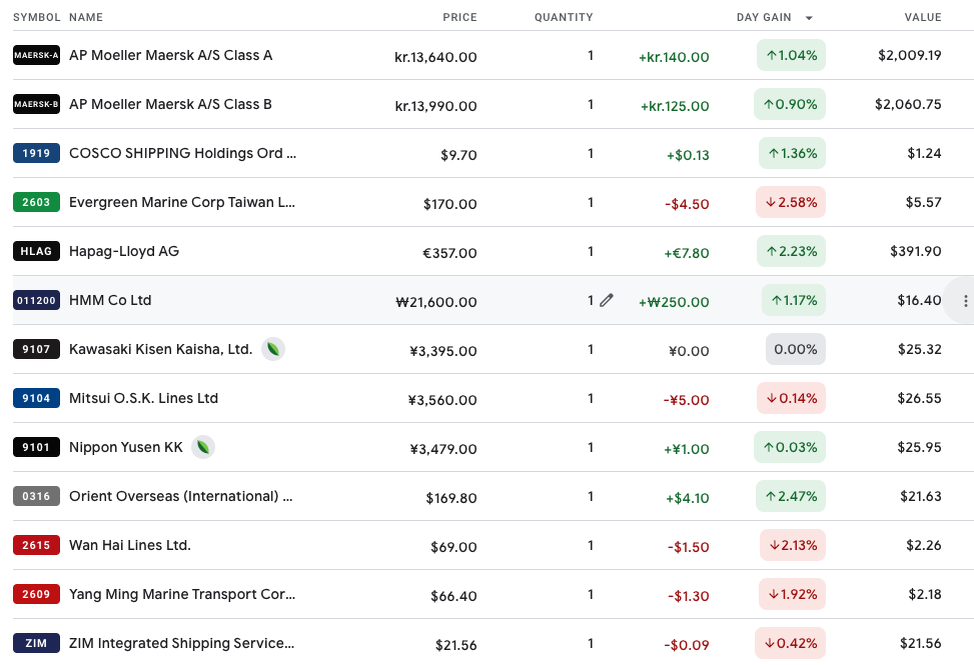Viewport: 974px width, 665px height.
Task: Open Hapag-Lloyd AG stock name
Action: coord(124,251)
